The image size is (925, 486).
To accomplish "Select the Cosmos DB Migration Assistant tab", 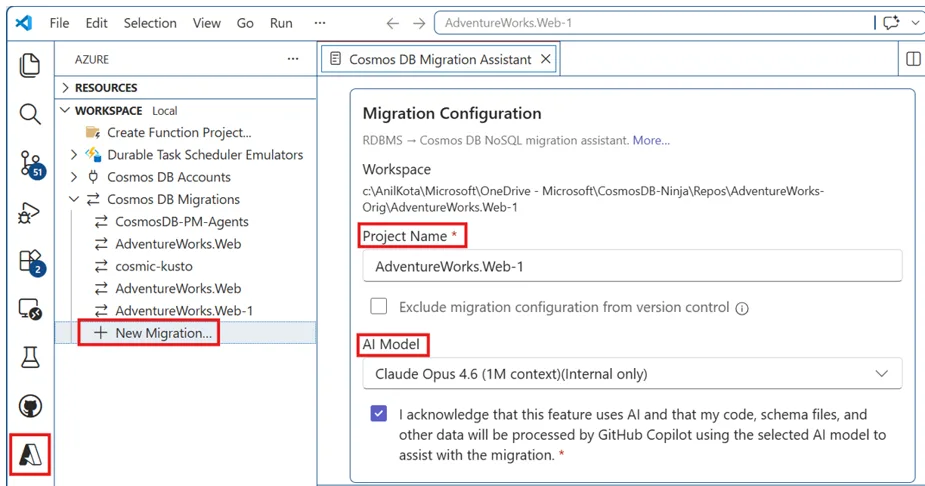I will click(x=439, y=60).
